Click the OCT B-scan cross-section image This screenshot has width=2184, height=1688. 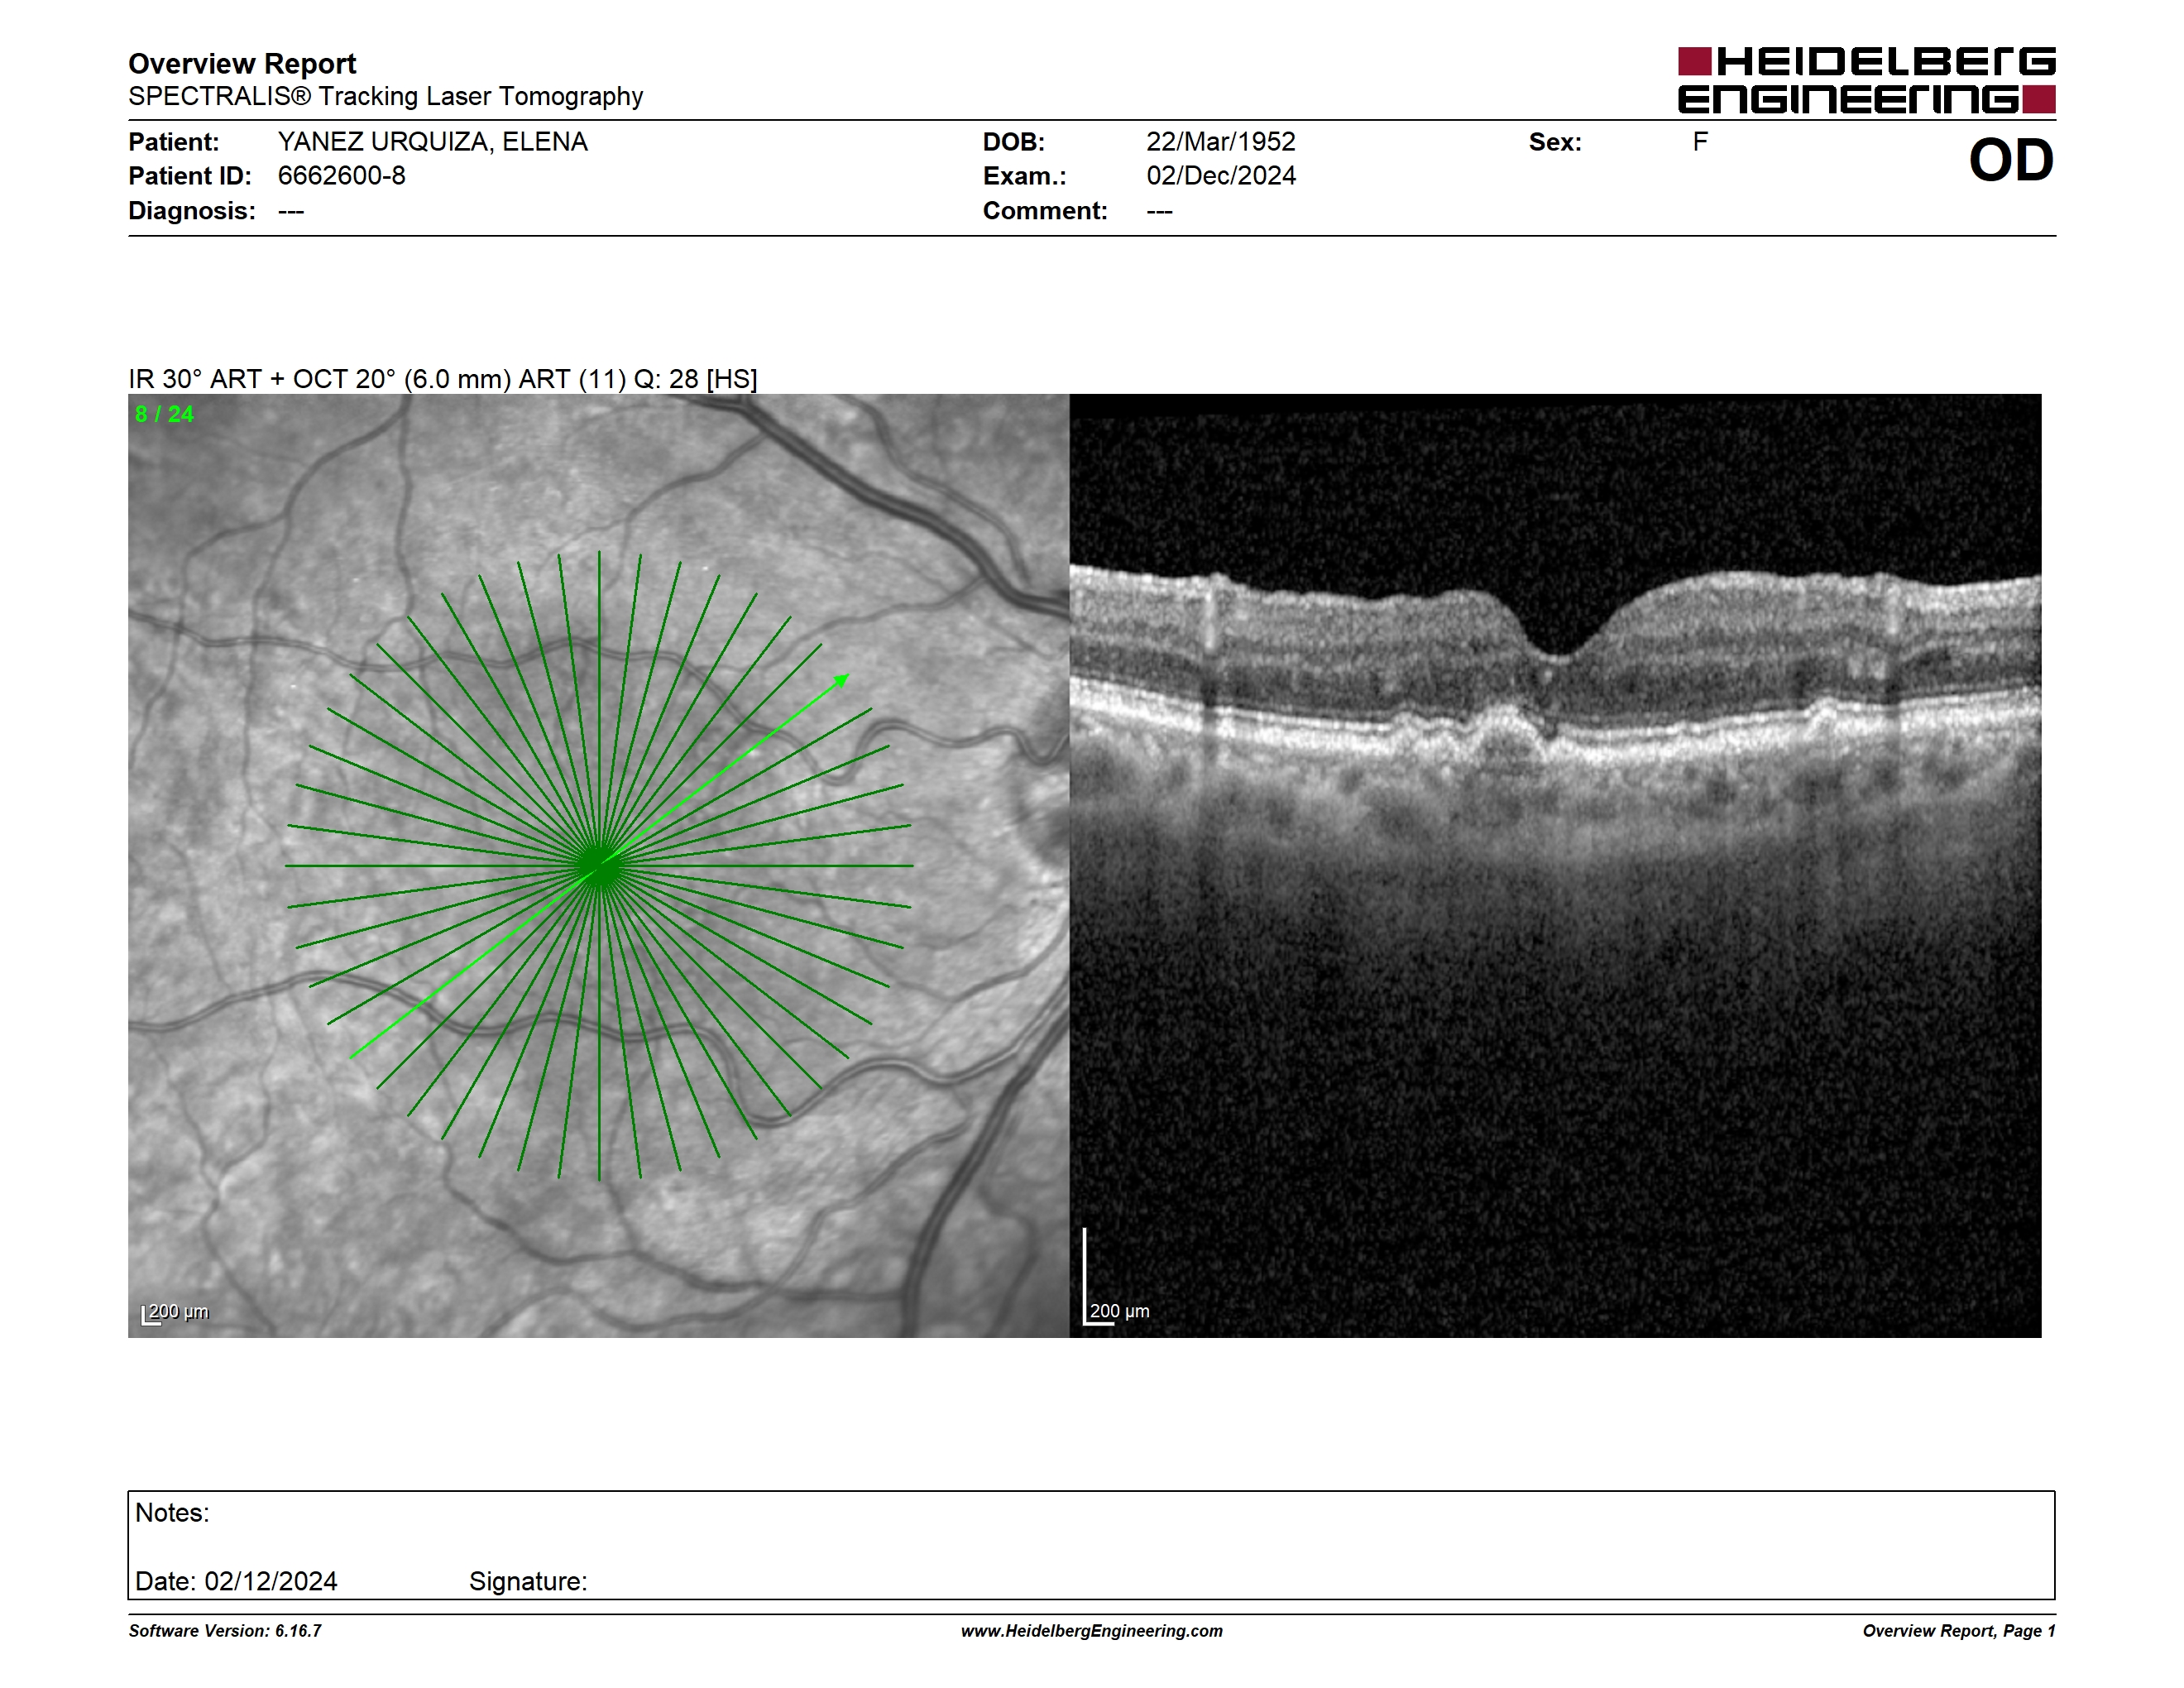coord(1555,865)
